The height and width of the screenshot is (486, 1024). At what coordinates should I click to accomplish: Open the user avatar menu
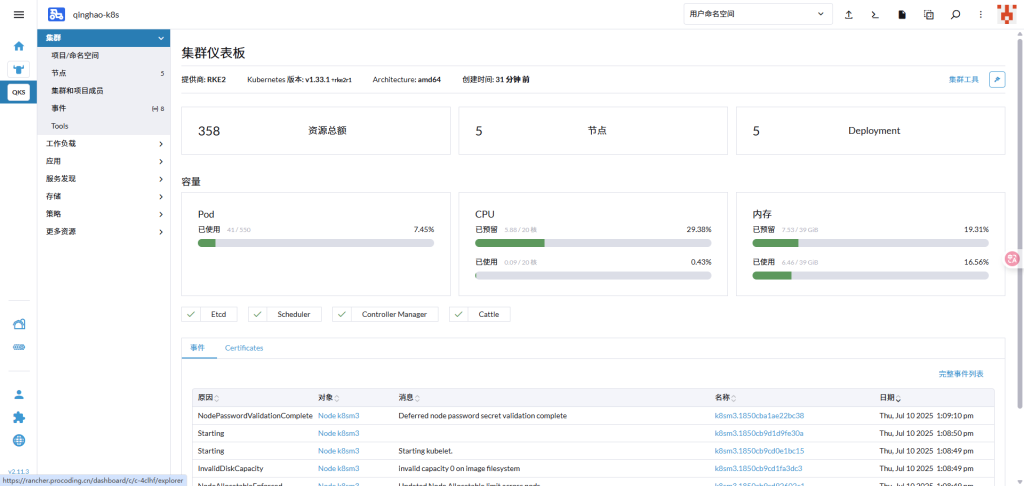click(x=1006, y=14)
